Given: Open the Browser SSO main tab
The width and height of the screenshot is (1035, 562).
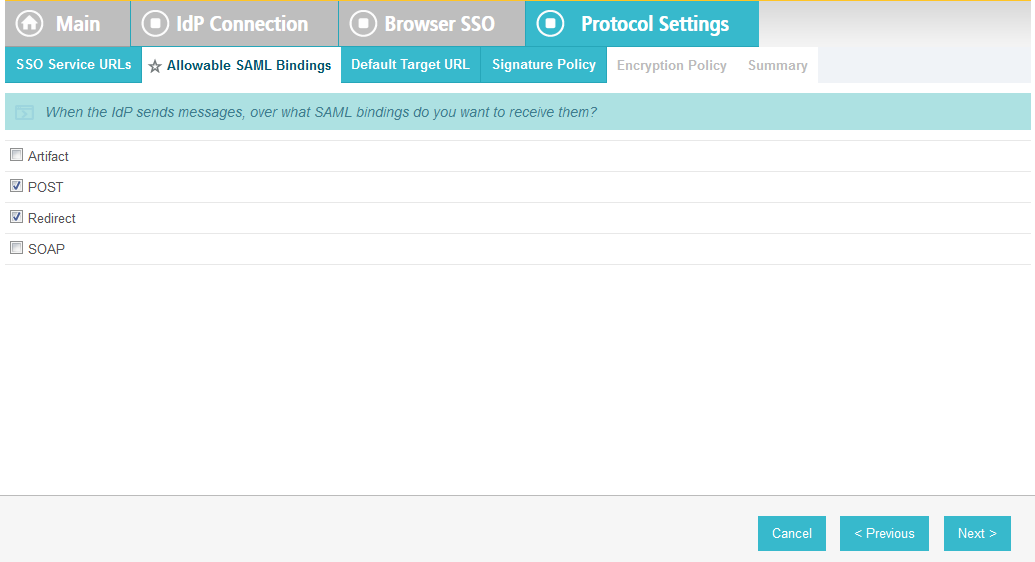Looking at the screenshot, I should pyautogui.click(x=432, y=24).
